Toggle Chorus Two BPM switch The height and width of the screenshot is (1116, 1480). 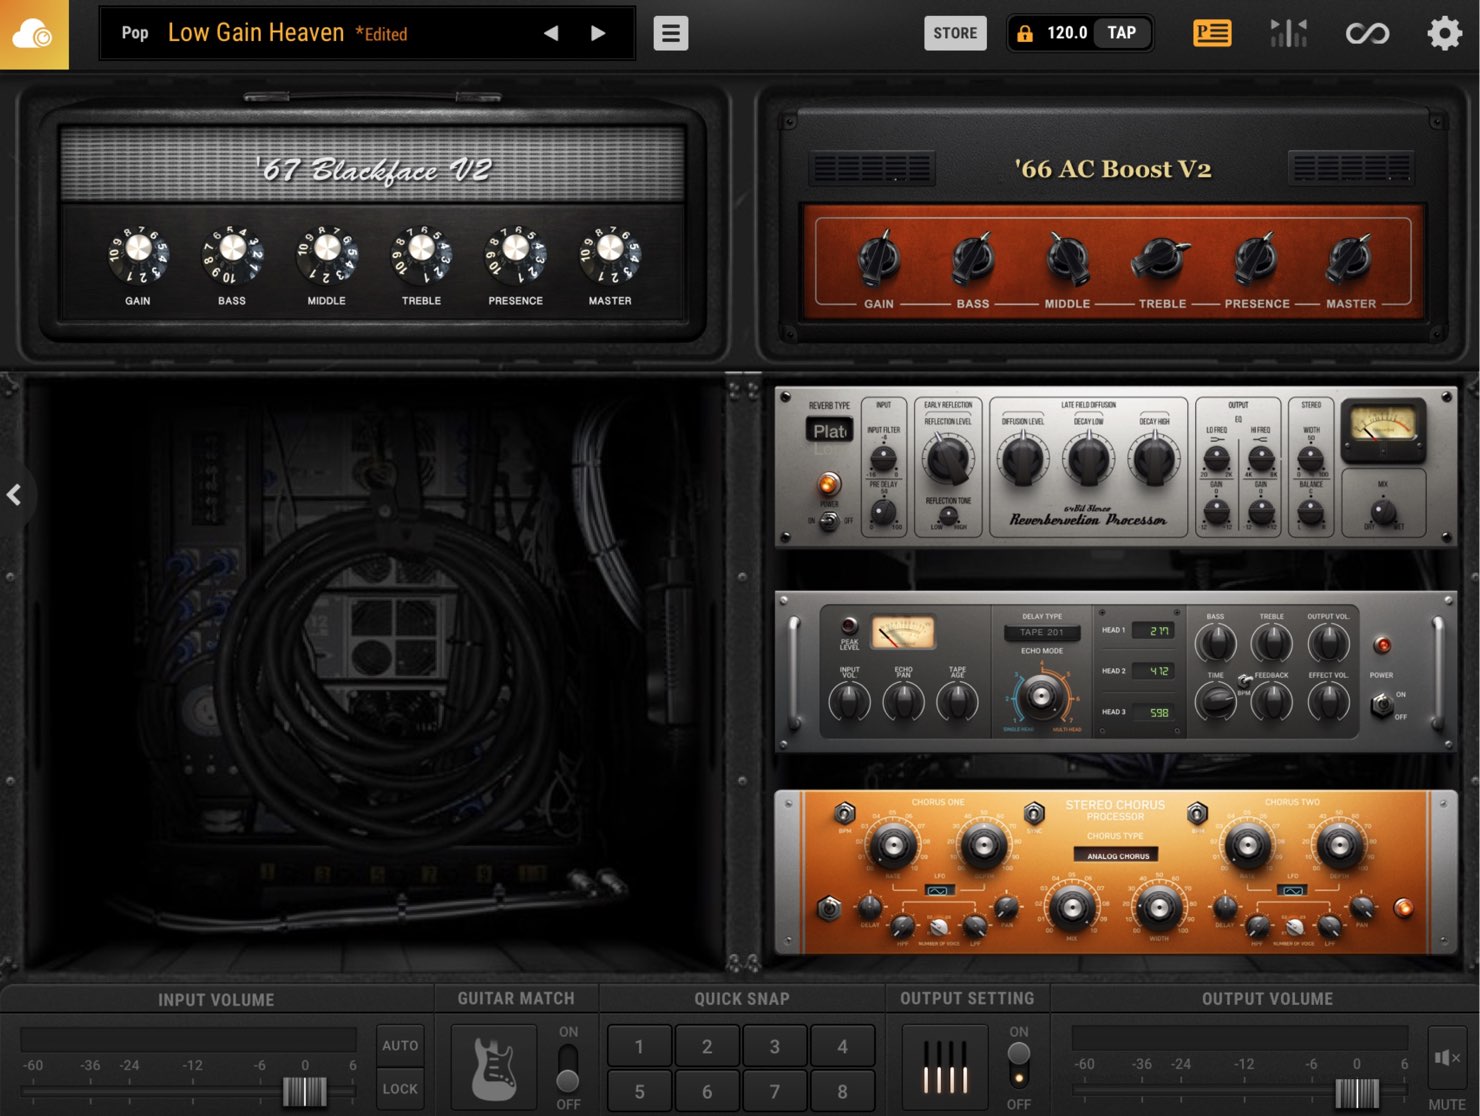click(x=1197, y=813)
